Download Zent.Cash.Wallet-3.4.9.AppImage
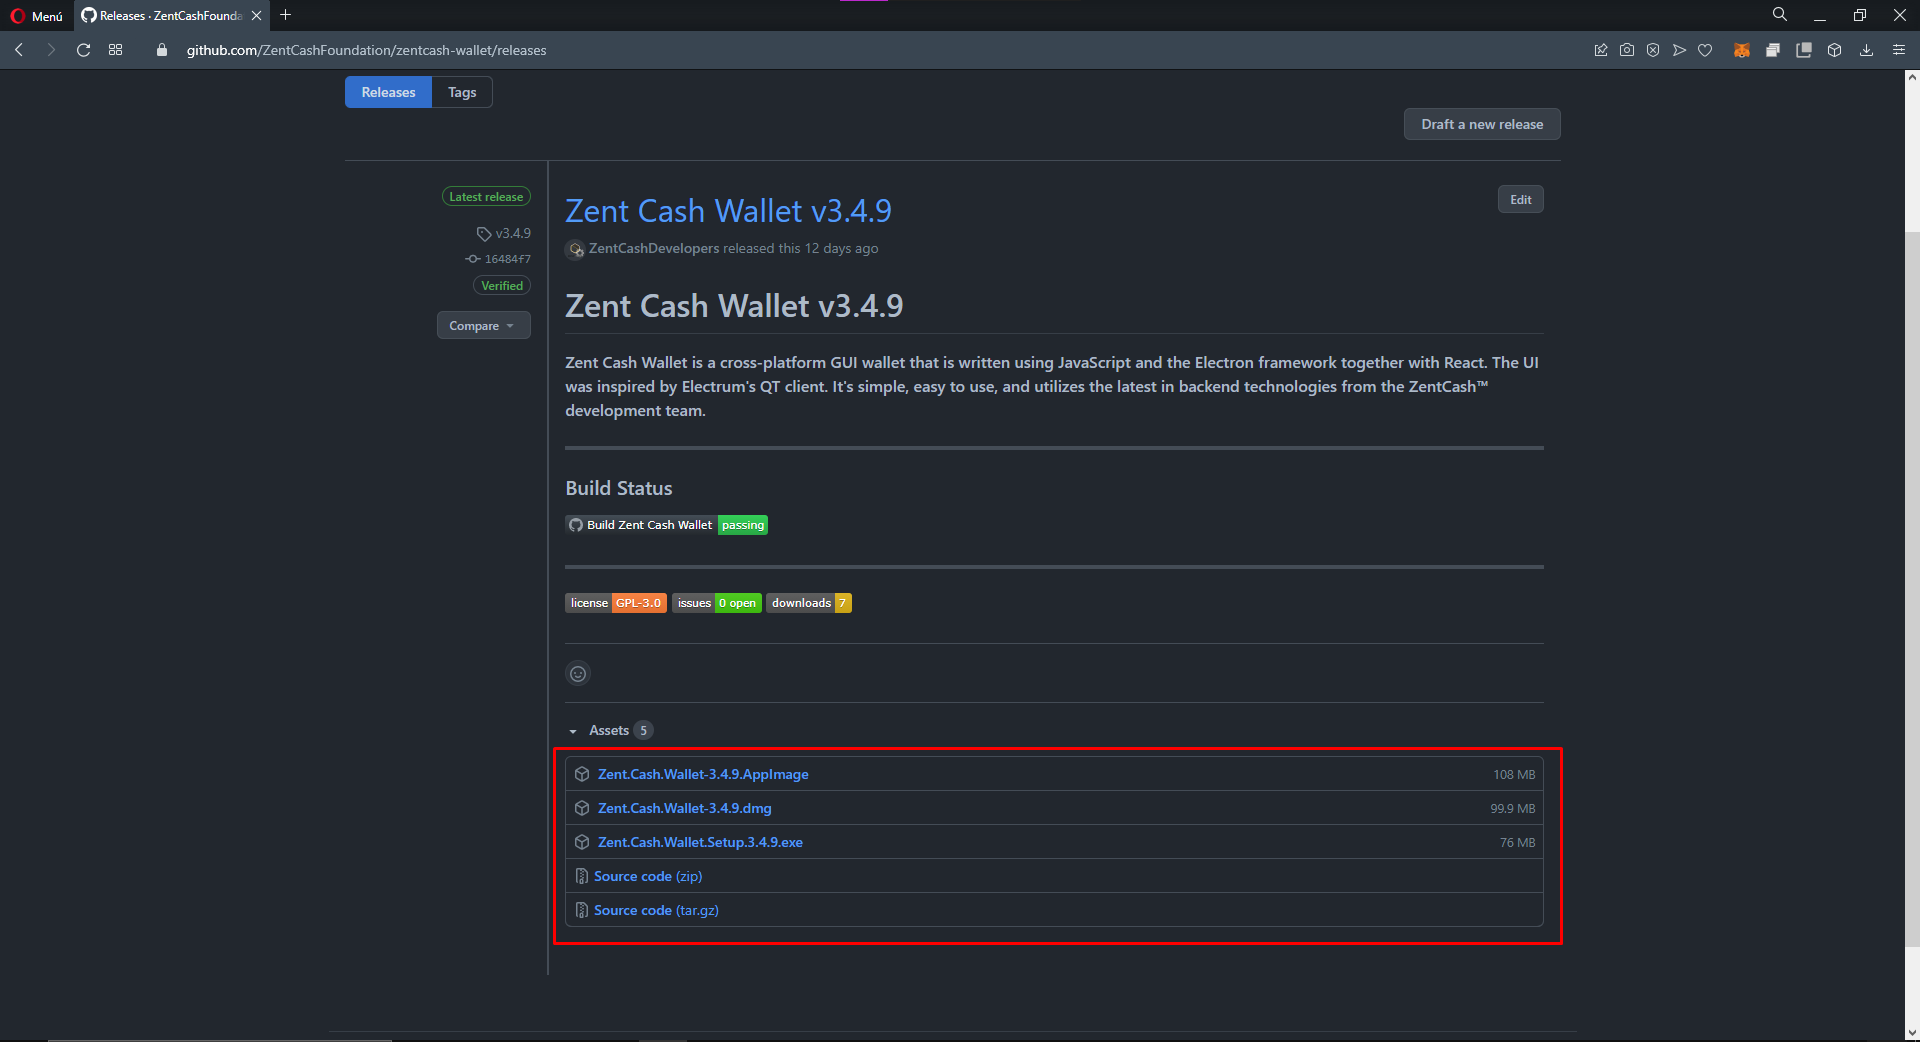Screen dimensions: 1920x1042 click(703, 775)
